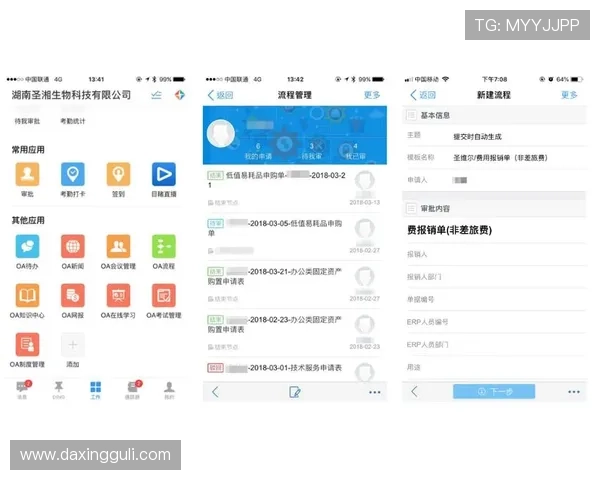Open the 审批 approval app icon

pos(27,174)
